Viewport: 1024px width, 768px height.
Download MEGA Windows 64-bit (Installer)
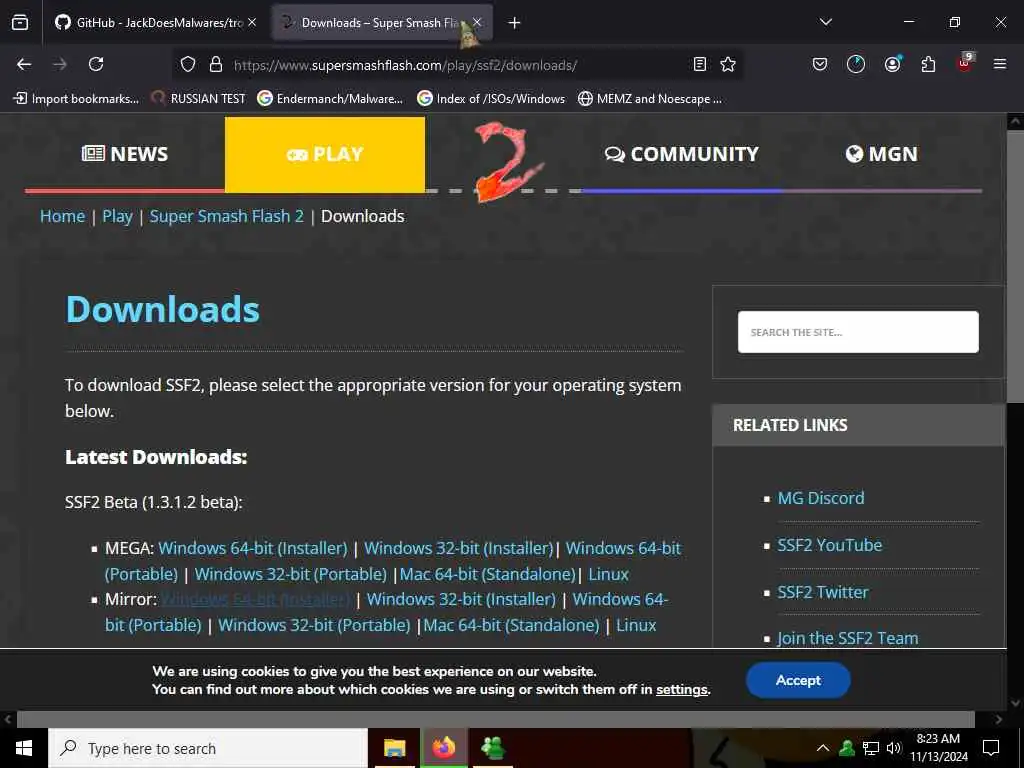(x=253, y=548)
